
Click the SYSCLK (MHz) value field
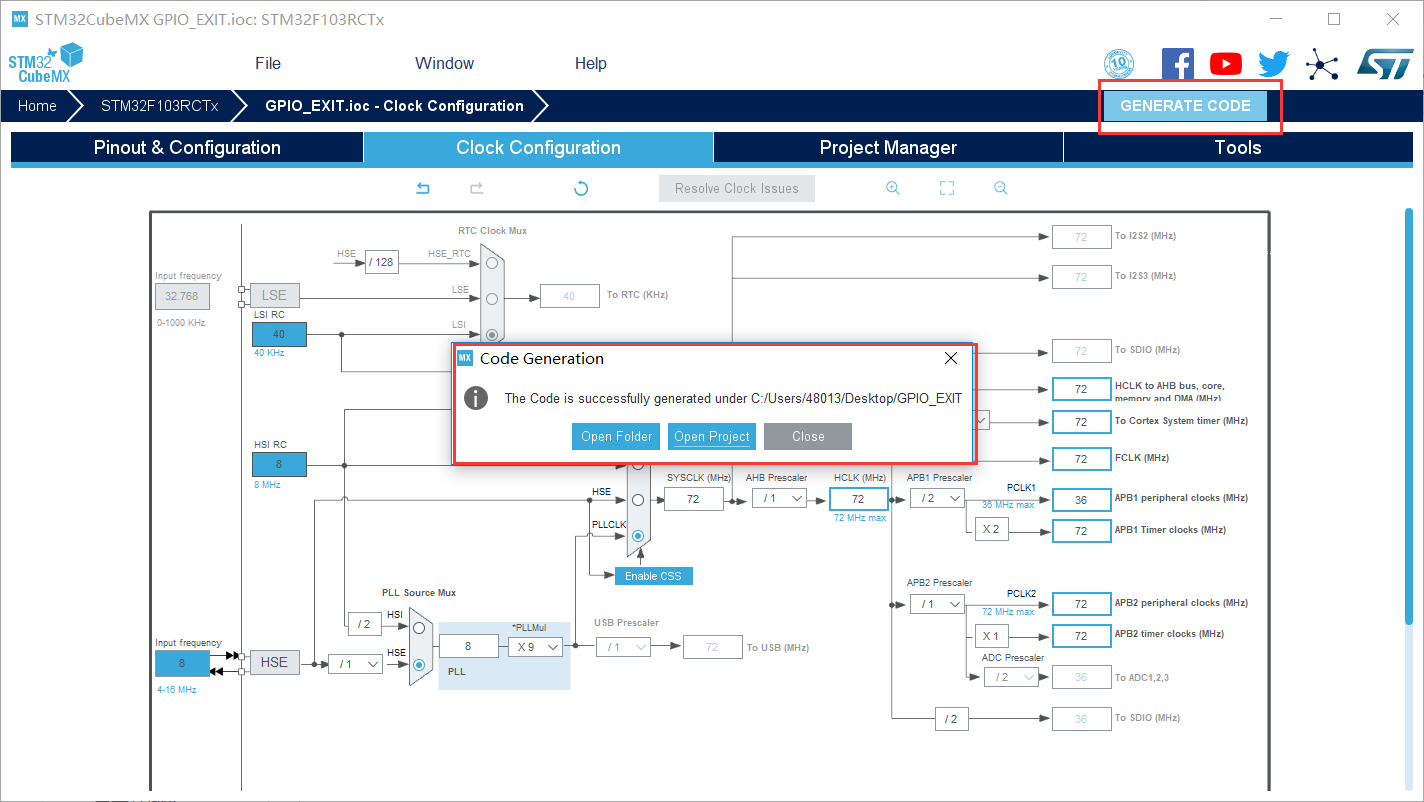[693, 498]
